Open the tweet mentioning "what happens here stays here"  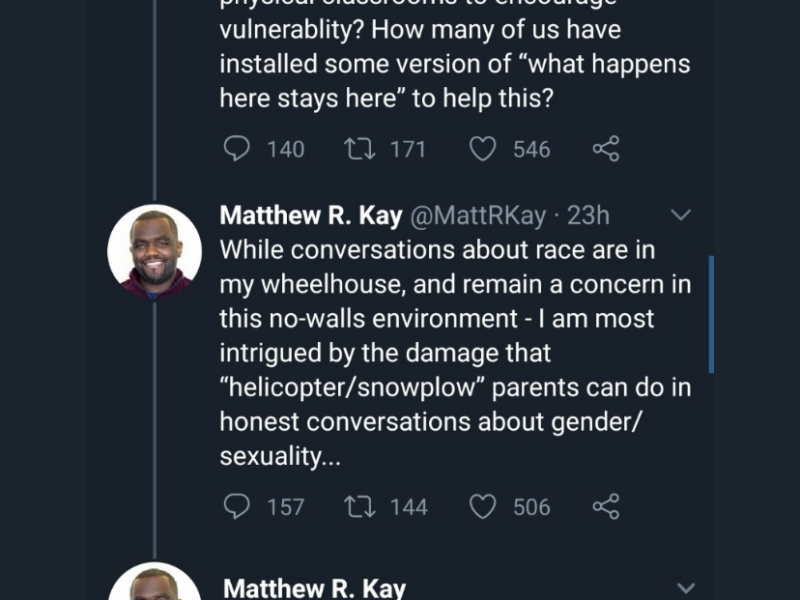[455, 64]
